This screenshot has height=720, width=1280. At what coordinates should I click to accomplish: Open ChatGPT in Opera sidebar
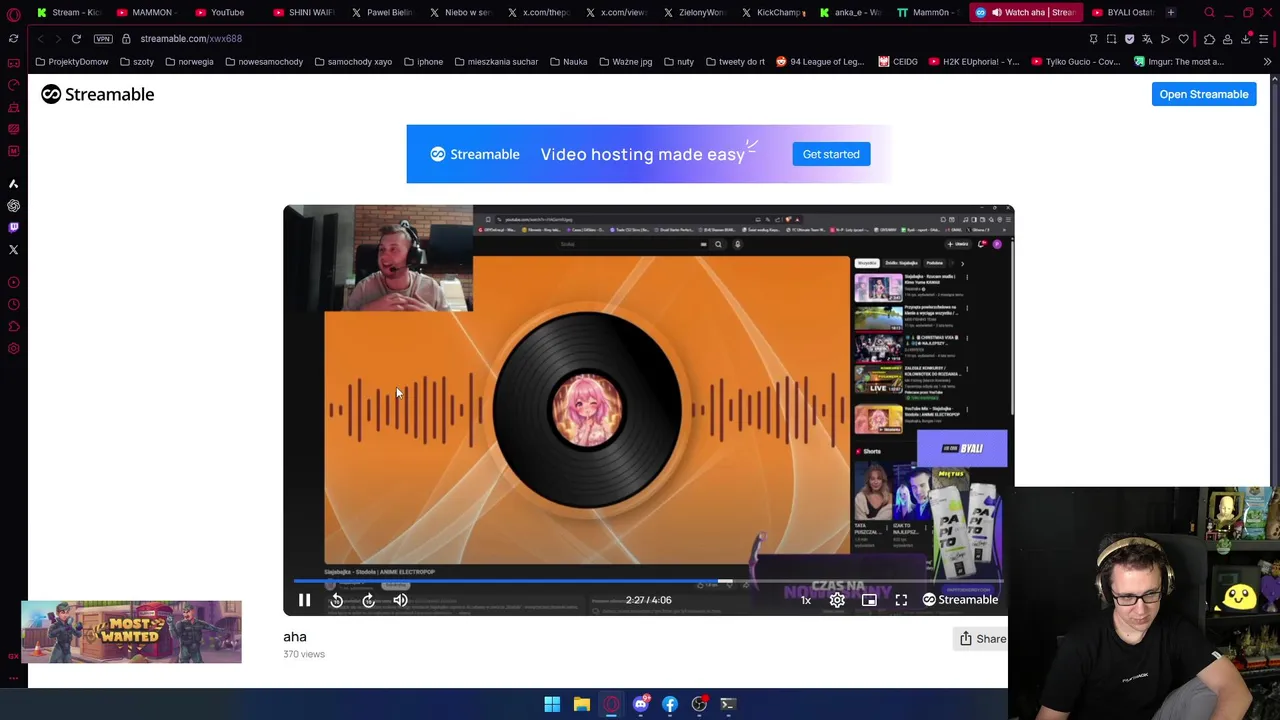[x=13, y=206]
